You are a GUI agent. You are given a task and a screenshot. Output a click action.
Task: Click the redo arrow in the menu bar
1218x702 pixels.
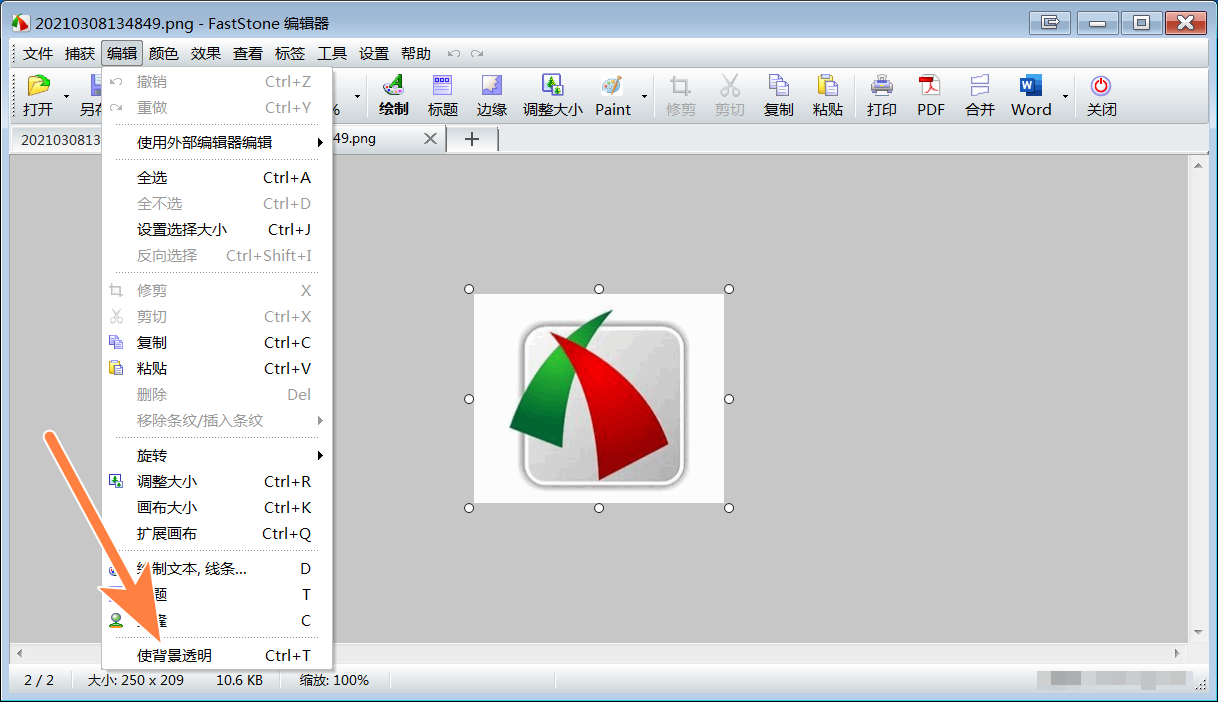click(x=477, y=54)
